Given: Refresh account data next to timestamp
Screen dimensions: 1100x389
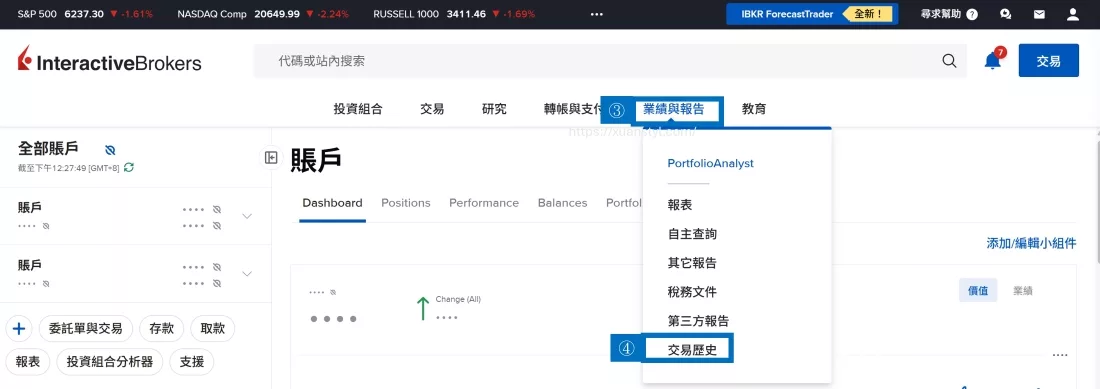Looking at the screenshot, I should coord(129,168).
